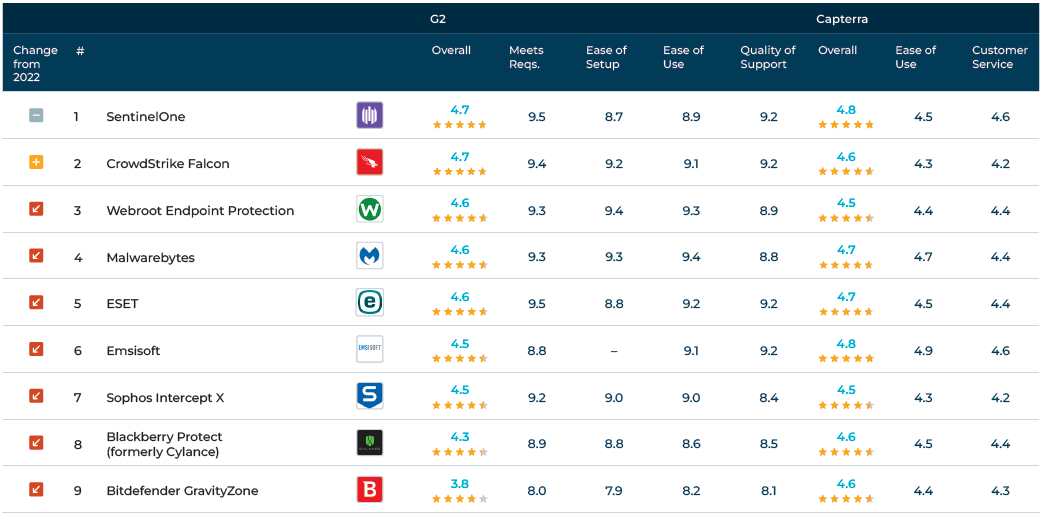Click the CrowdStrike Falcon red logo

click(x=369, y=163)
